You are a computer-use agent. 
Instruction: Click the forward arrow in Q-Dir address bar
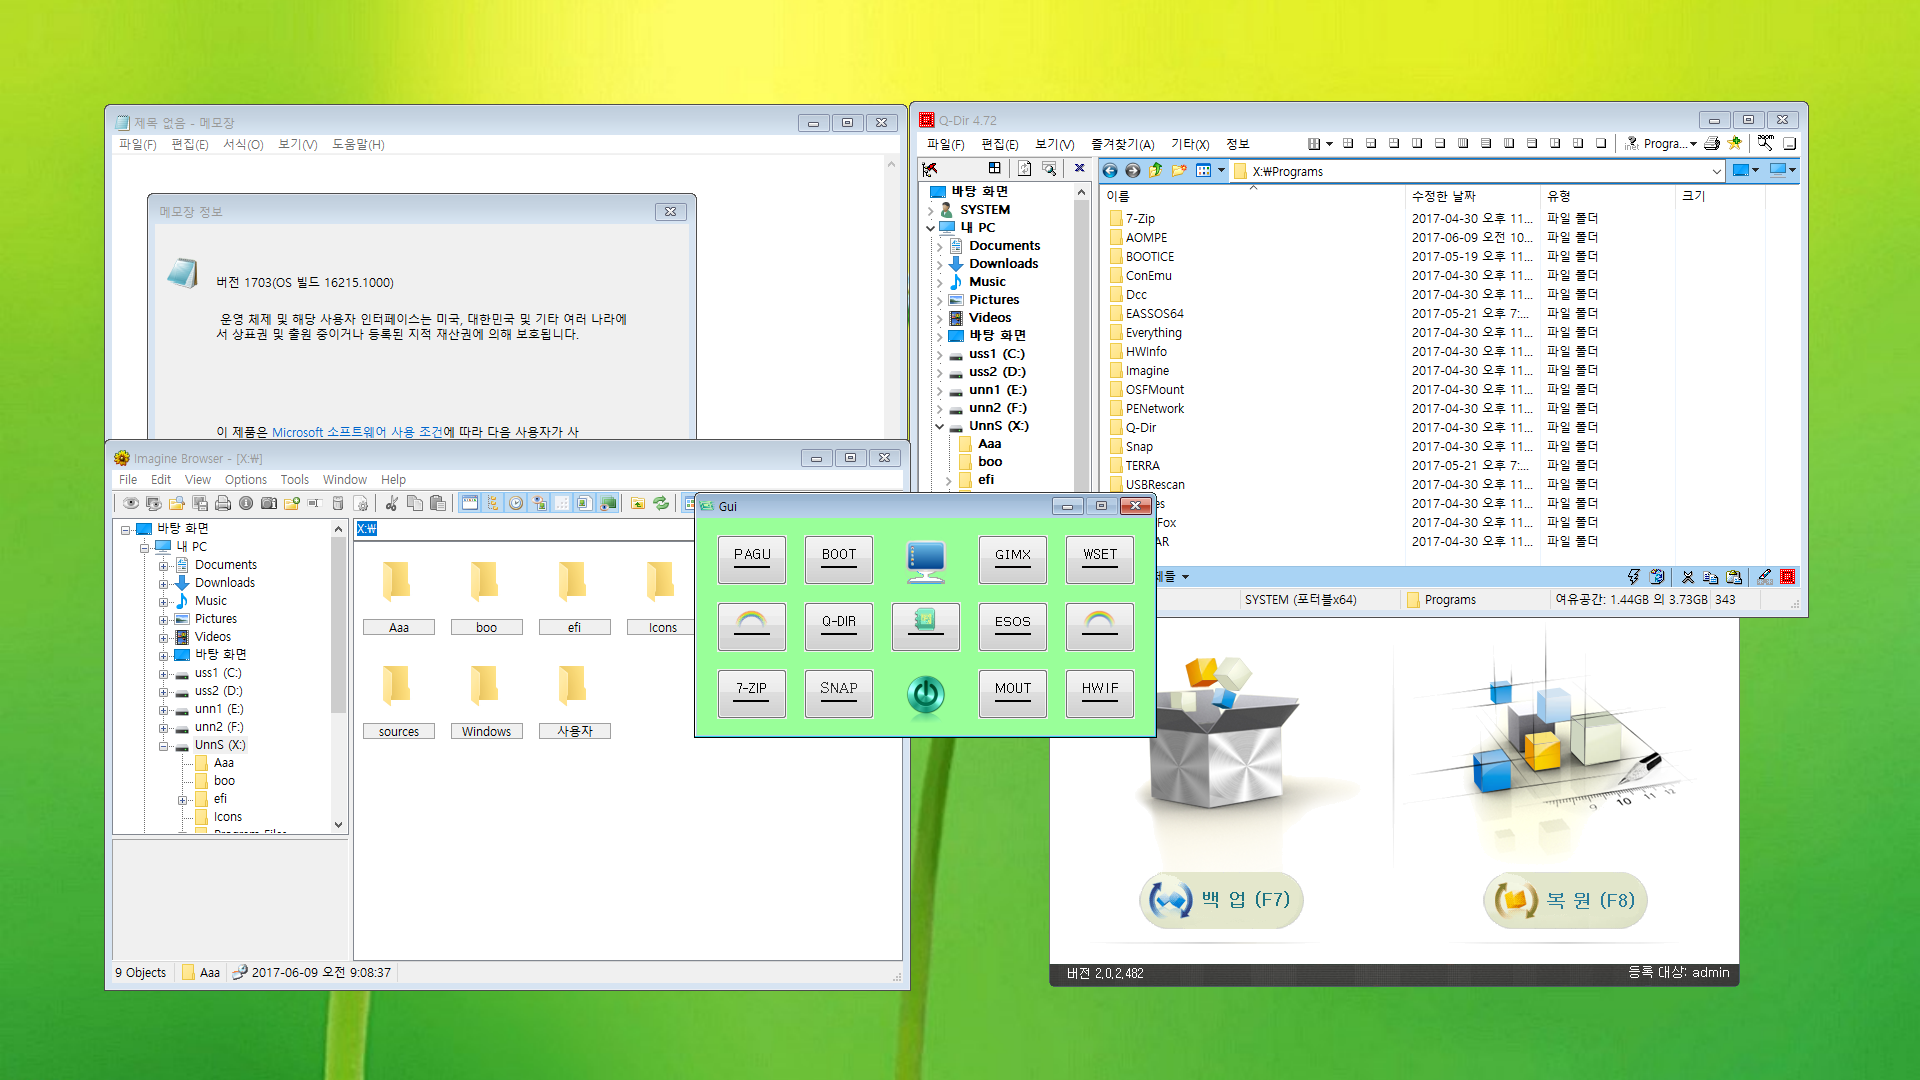coord(1133,171)
